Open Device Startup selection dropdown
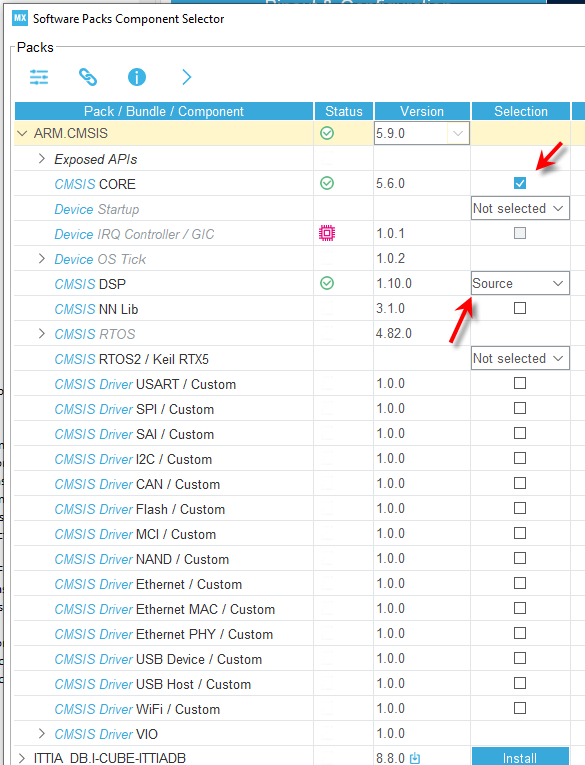Image resolution: width=585 pixels, height=765 pixels. click(520, 208)
